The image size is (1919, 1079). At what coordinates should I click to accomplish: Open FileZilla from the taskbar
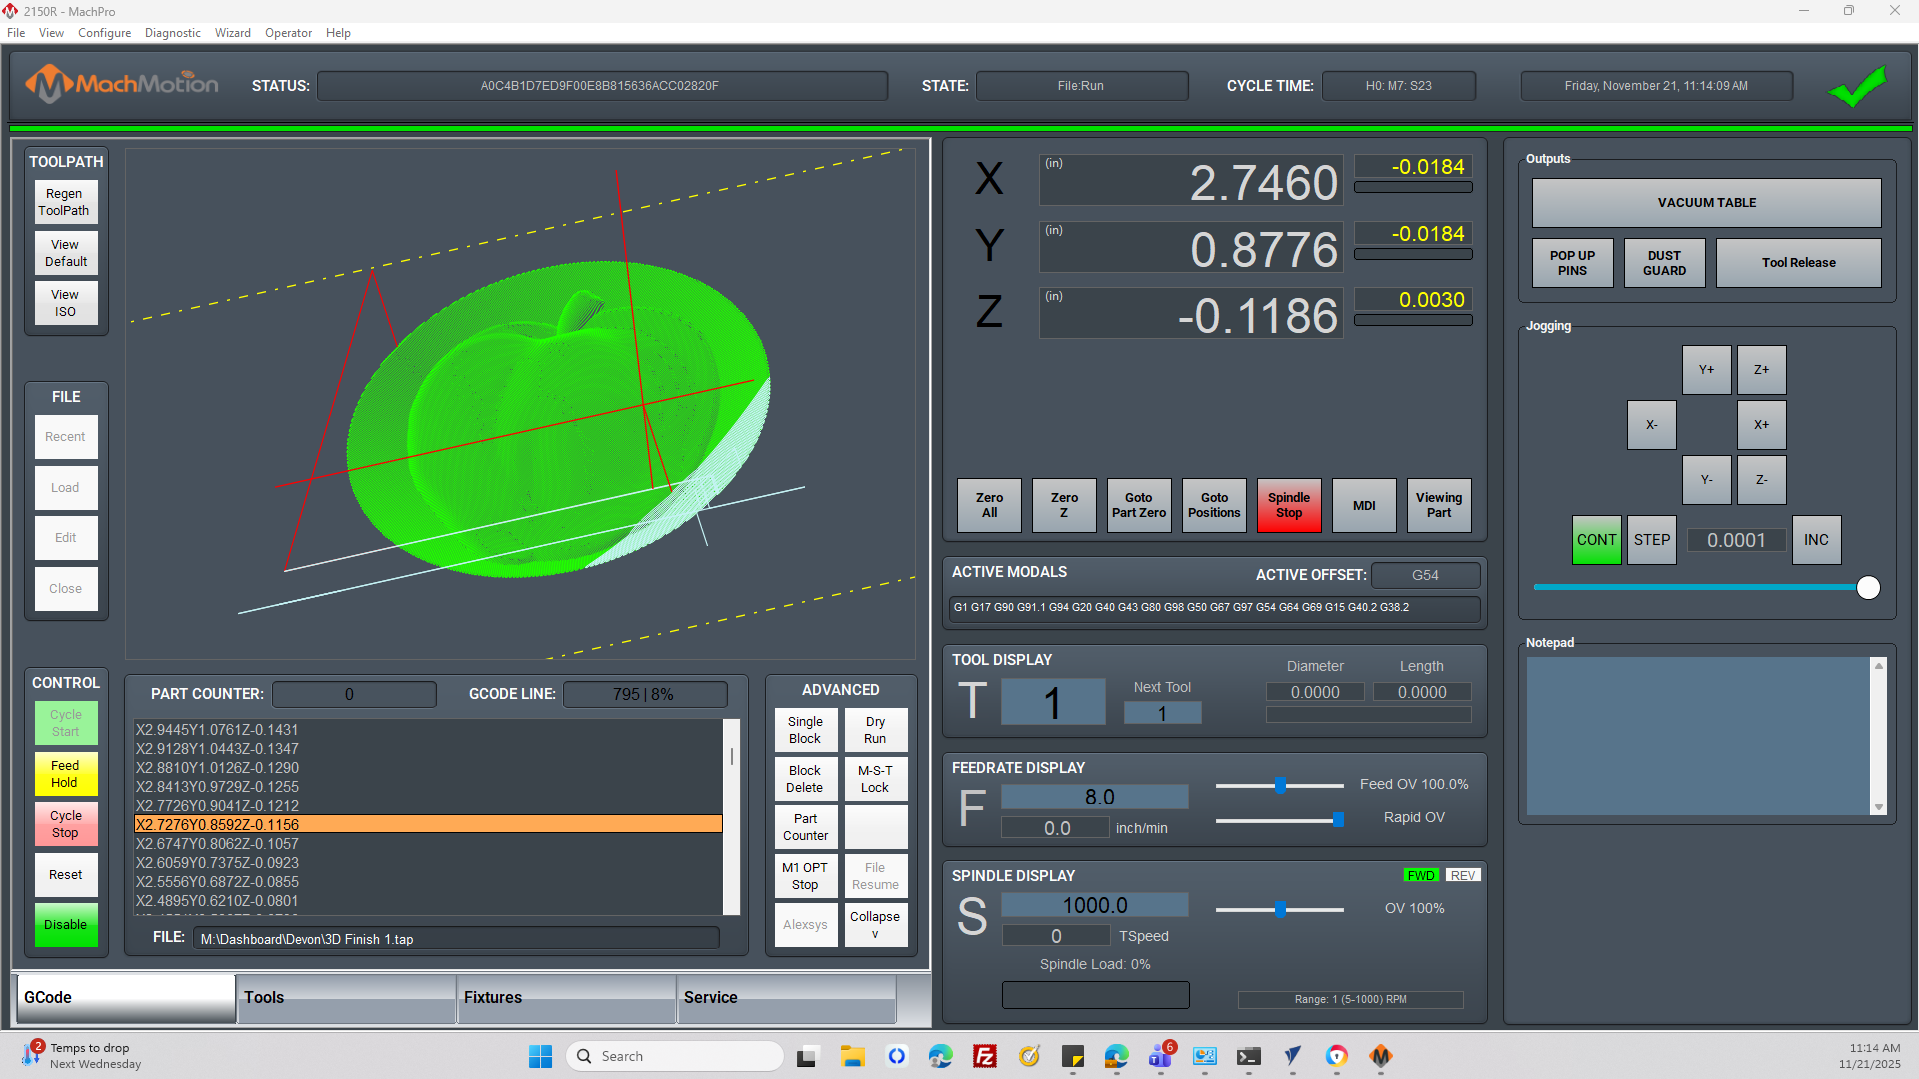(x=985, y=1056)
